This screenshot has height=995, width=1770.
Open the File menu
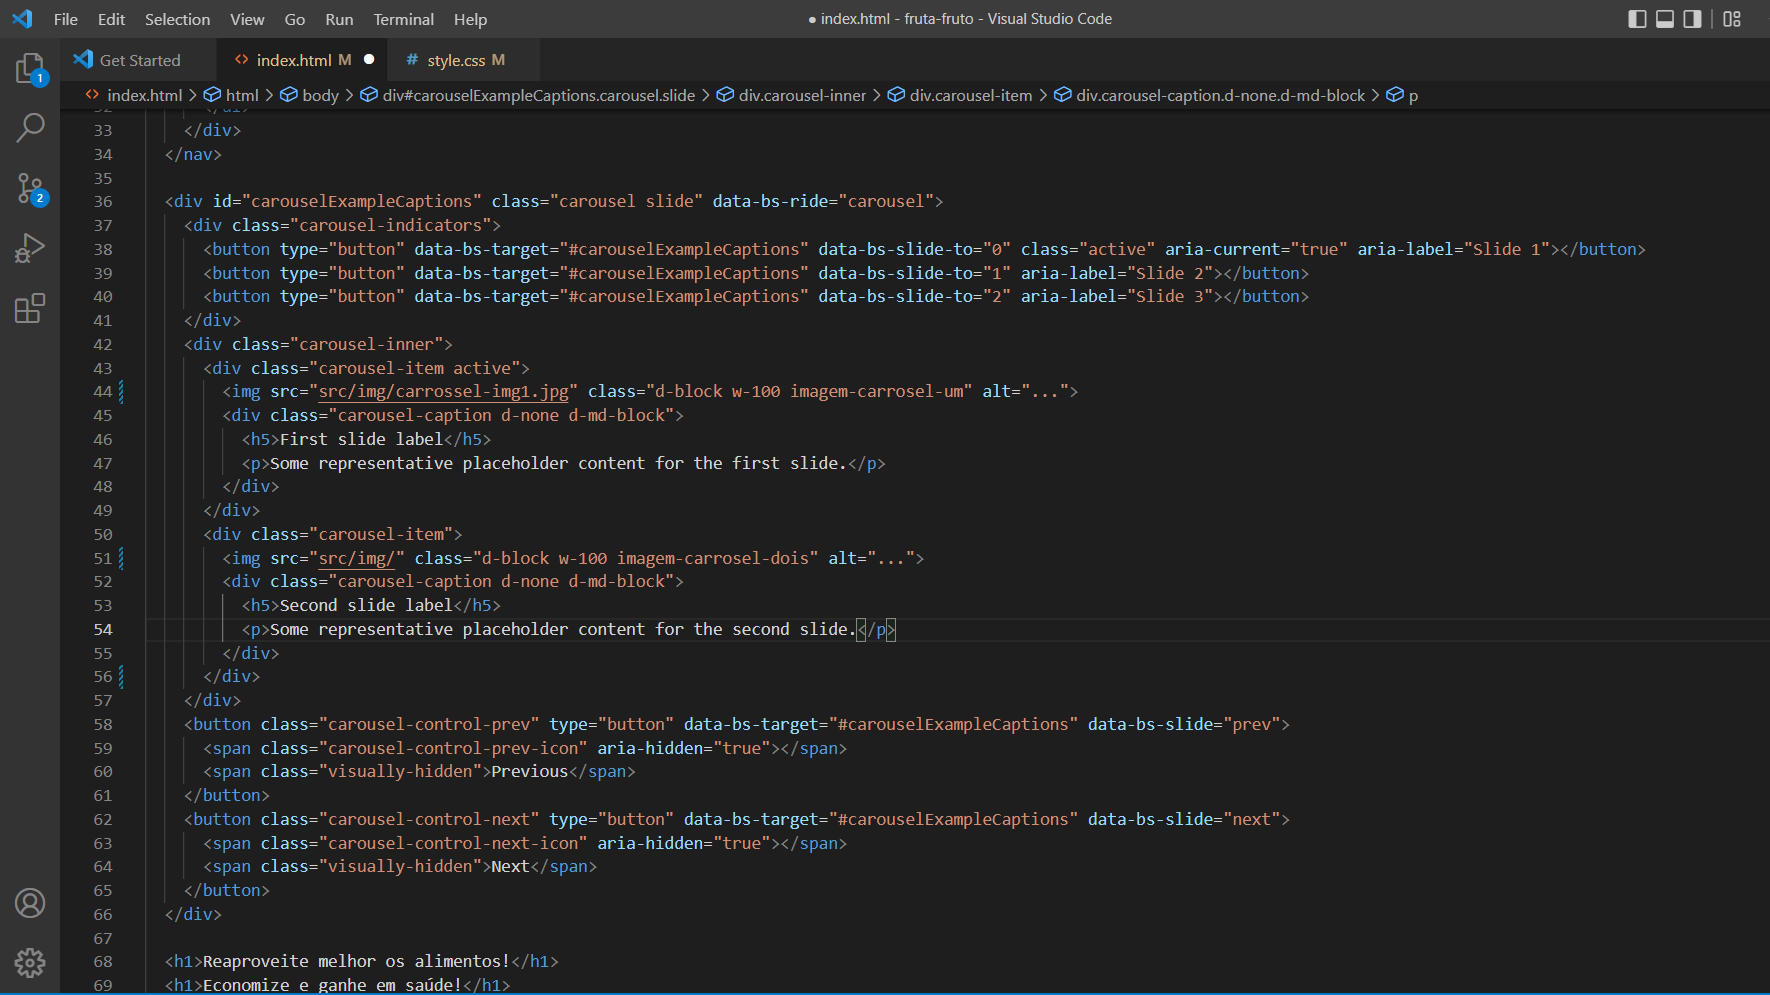pos(66,19)
